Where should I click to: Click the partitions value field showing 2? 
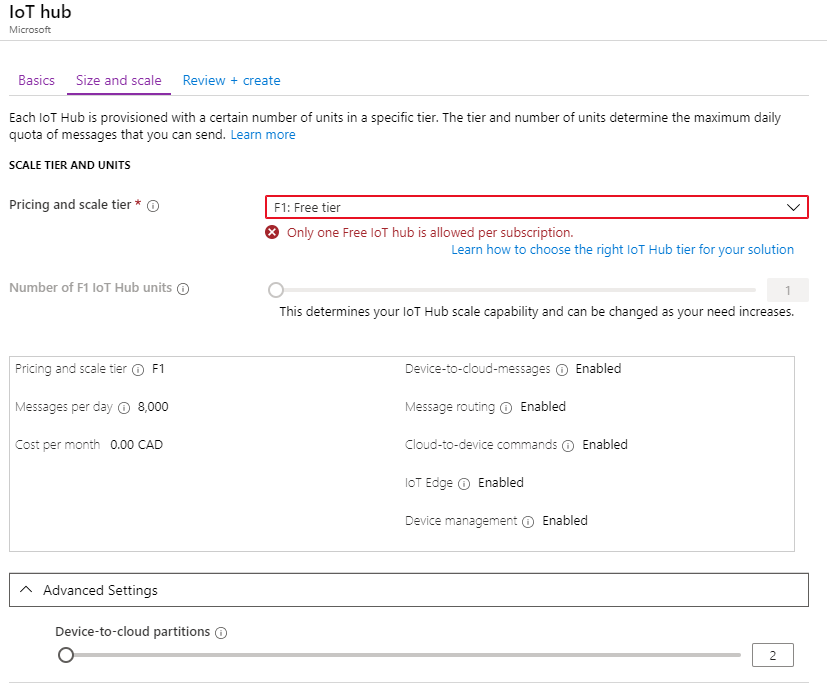click(x=773, y=655)
